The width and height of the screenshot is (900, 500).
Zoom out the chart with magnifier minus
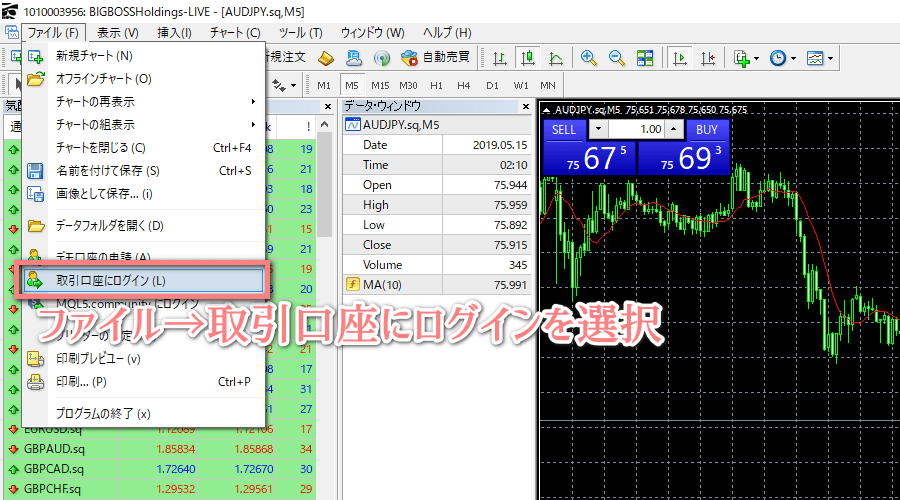[616, 58]
